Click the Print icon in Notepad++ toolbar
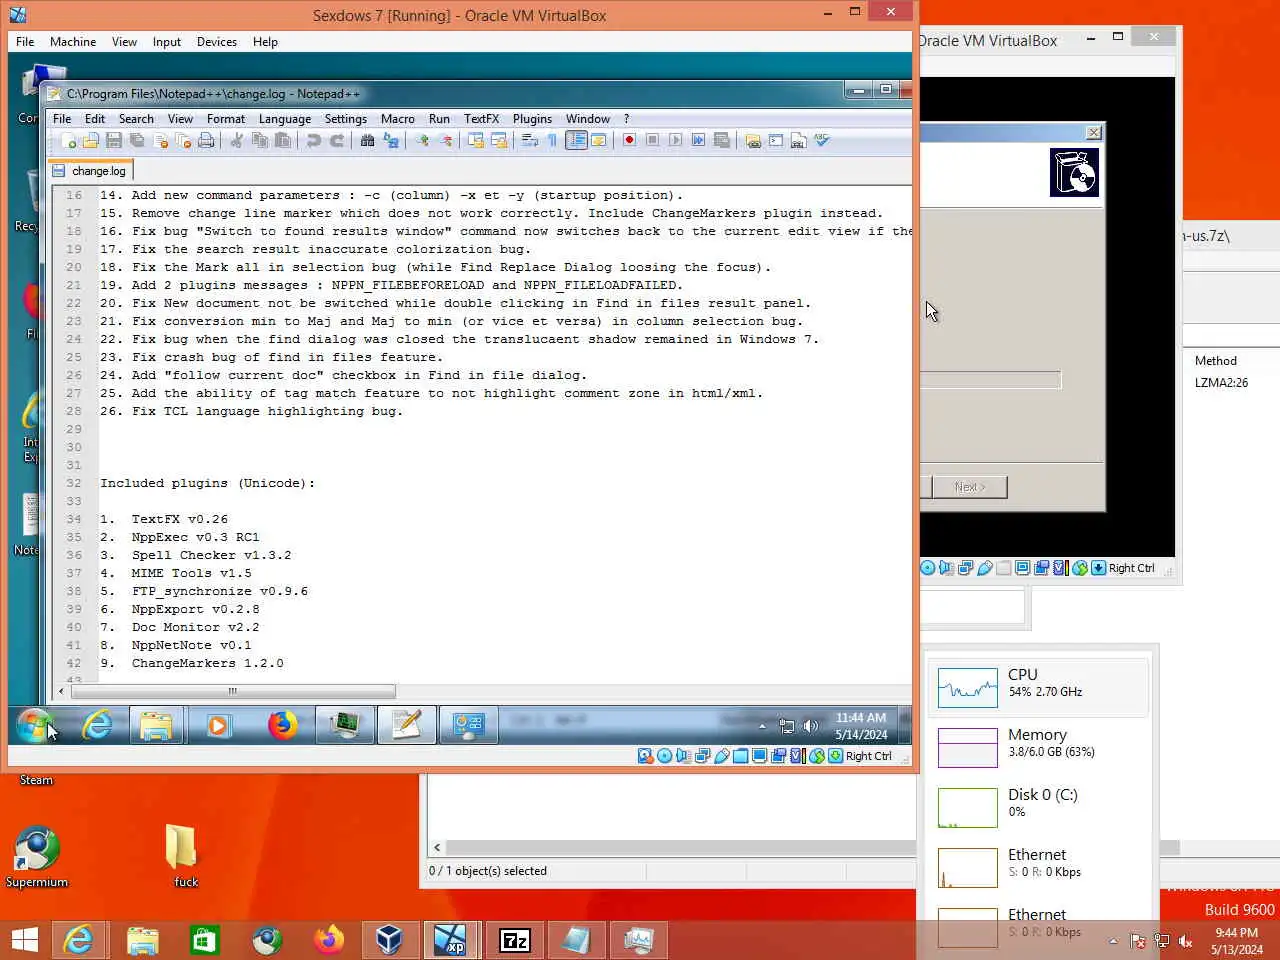1280x960 pixels. (x=206, y=141)
